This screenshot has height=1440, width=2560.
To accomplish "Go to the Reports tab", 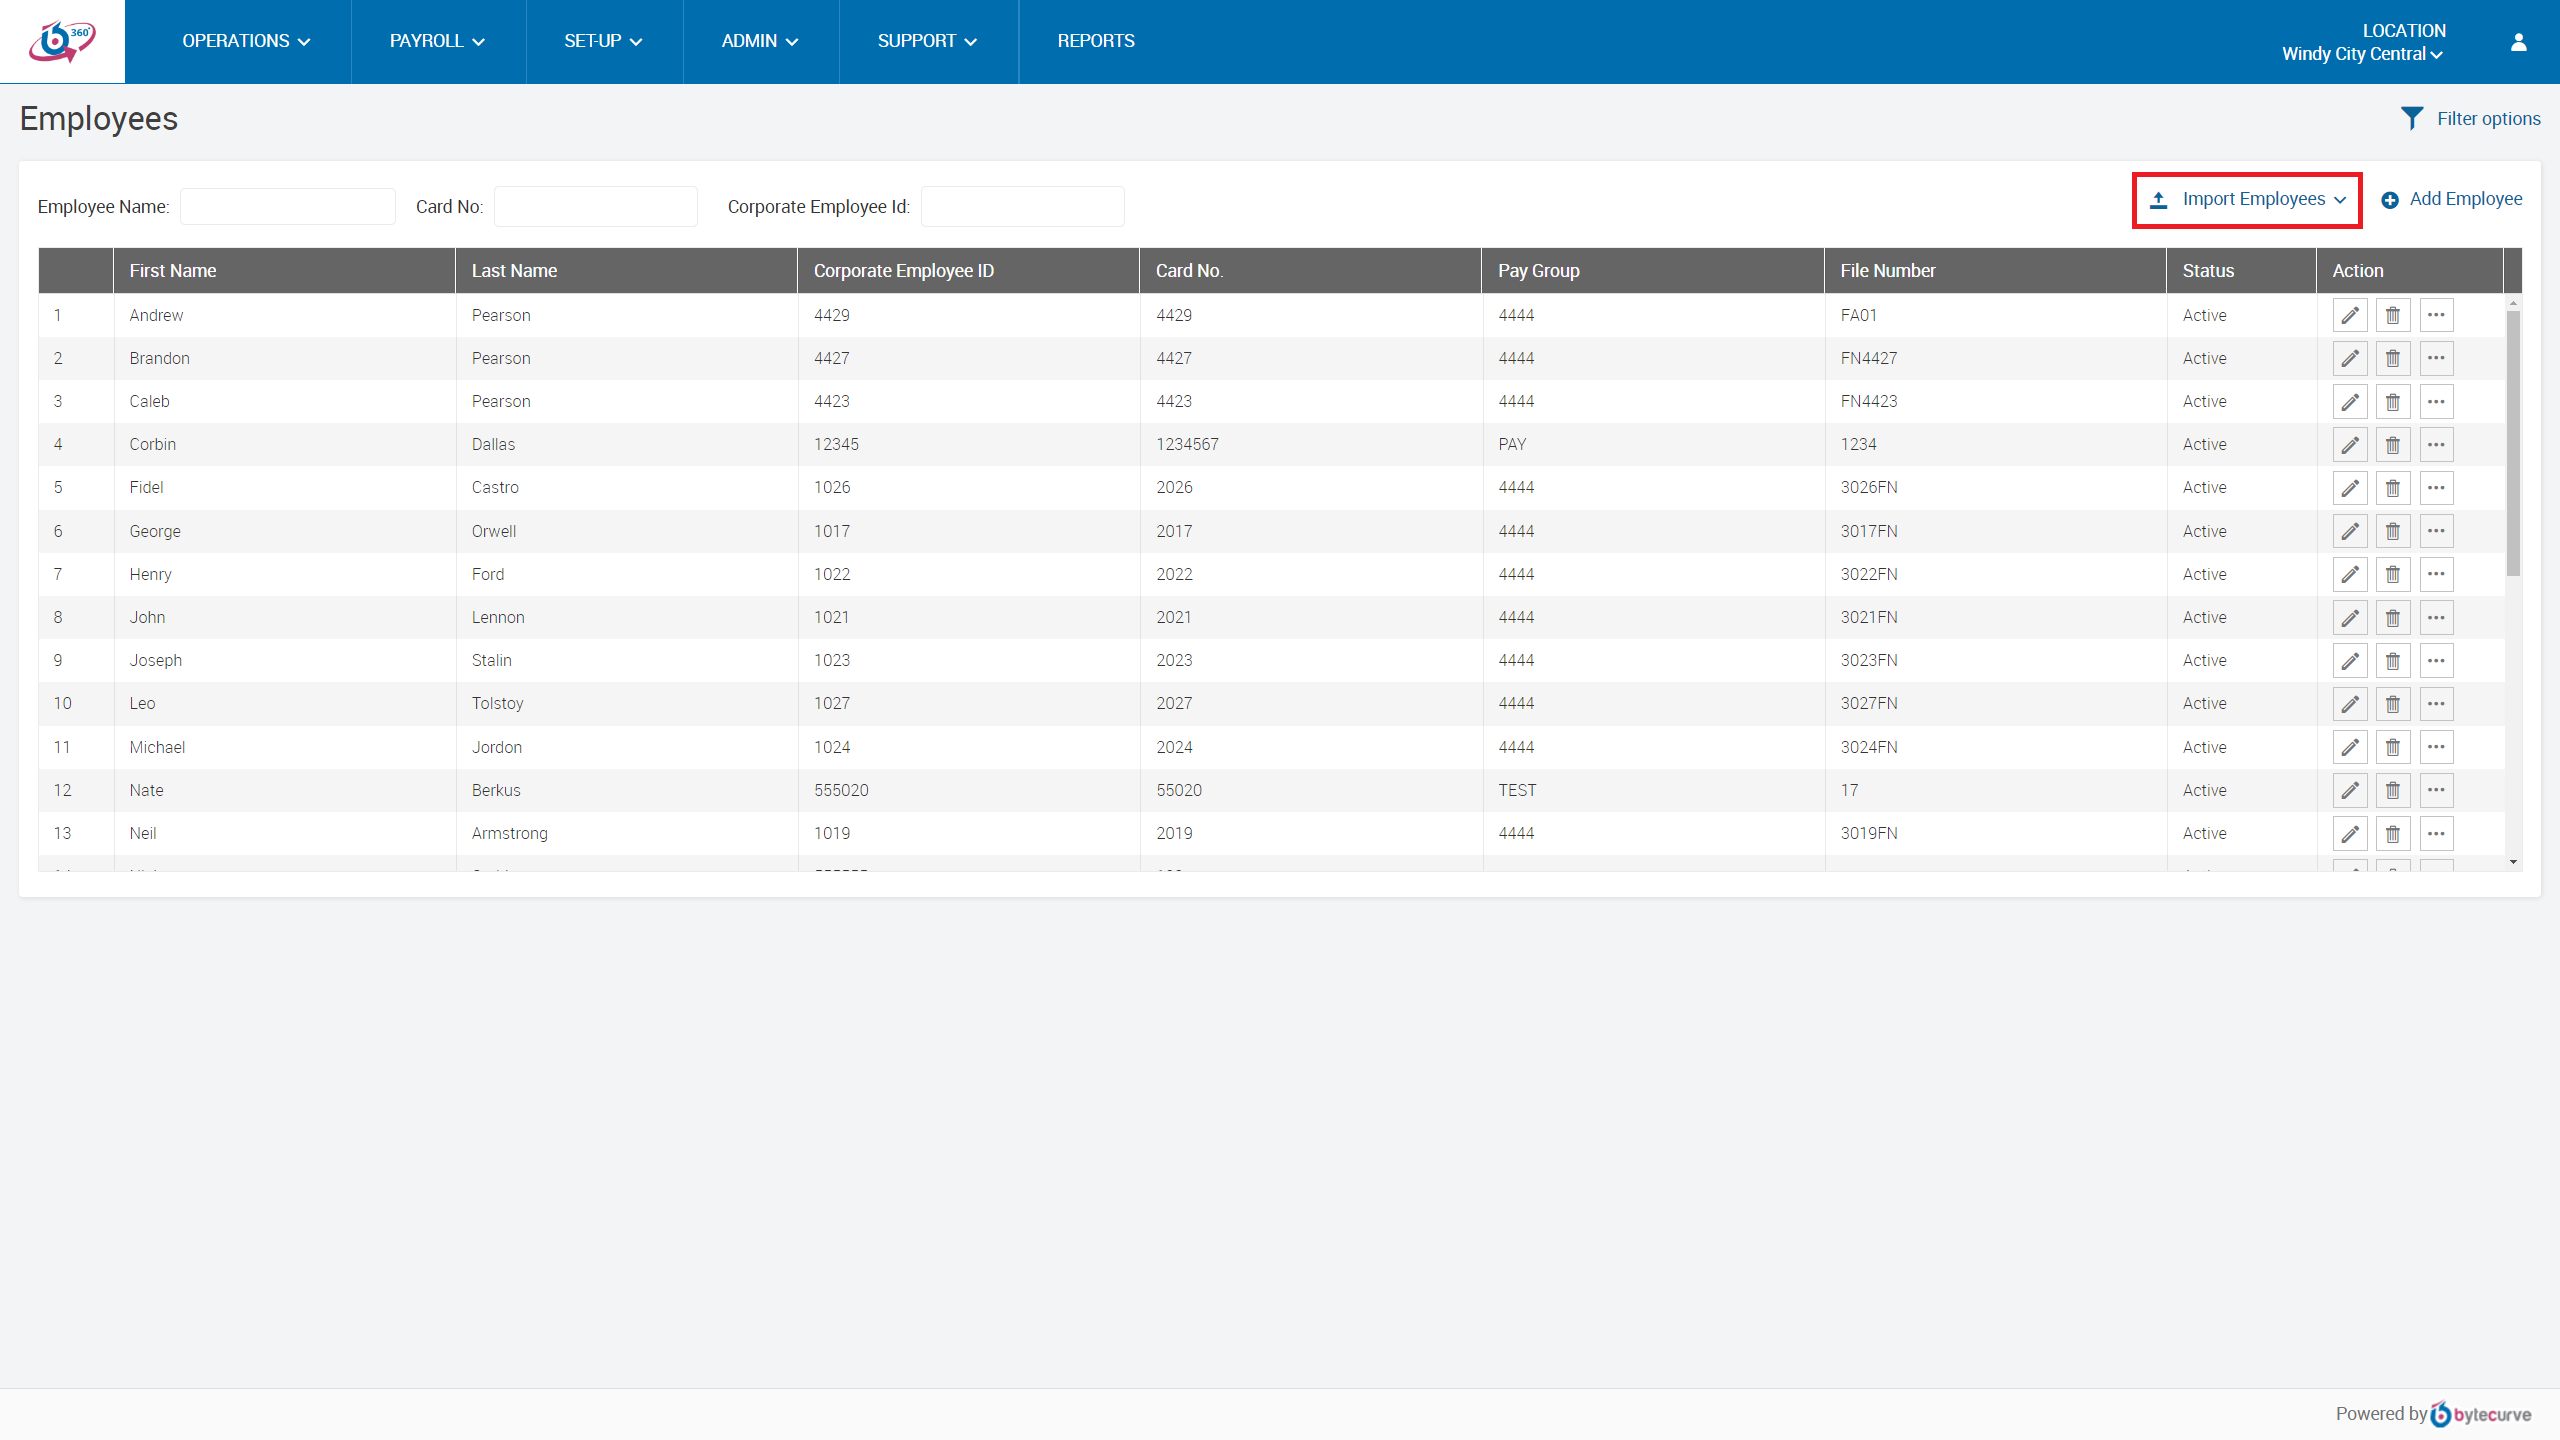I will [1095, 41].
